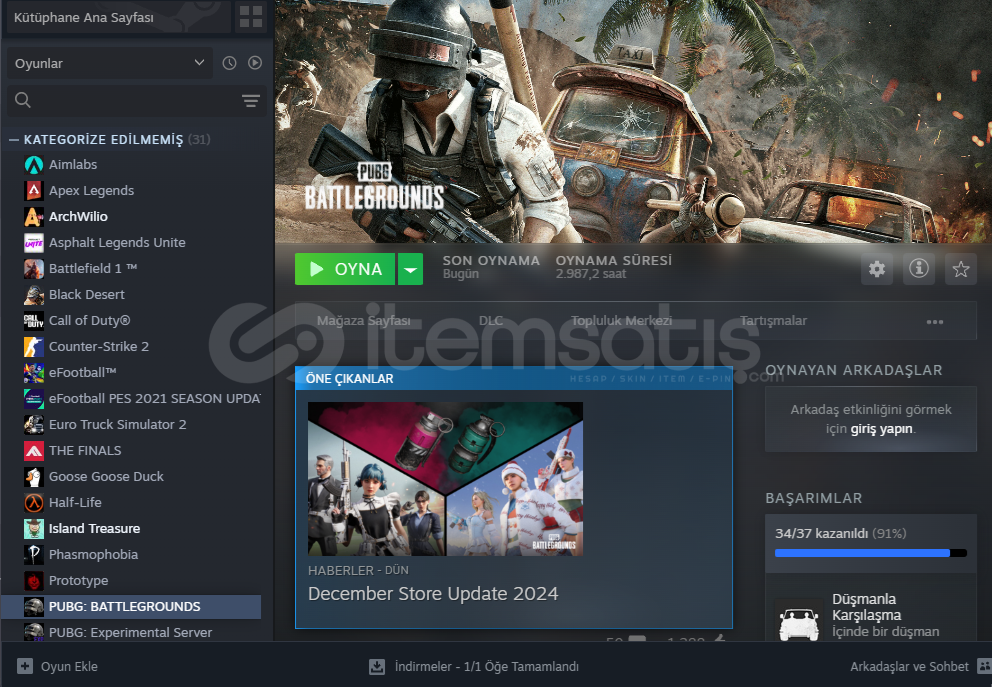
Task: Open launch options arrow beside OYNA
Action: click(411, 269)
